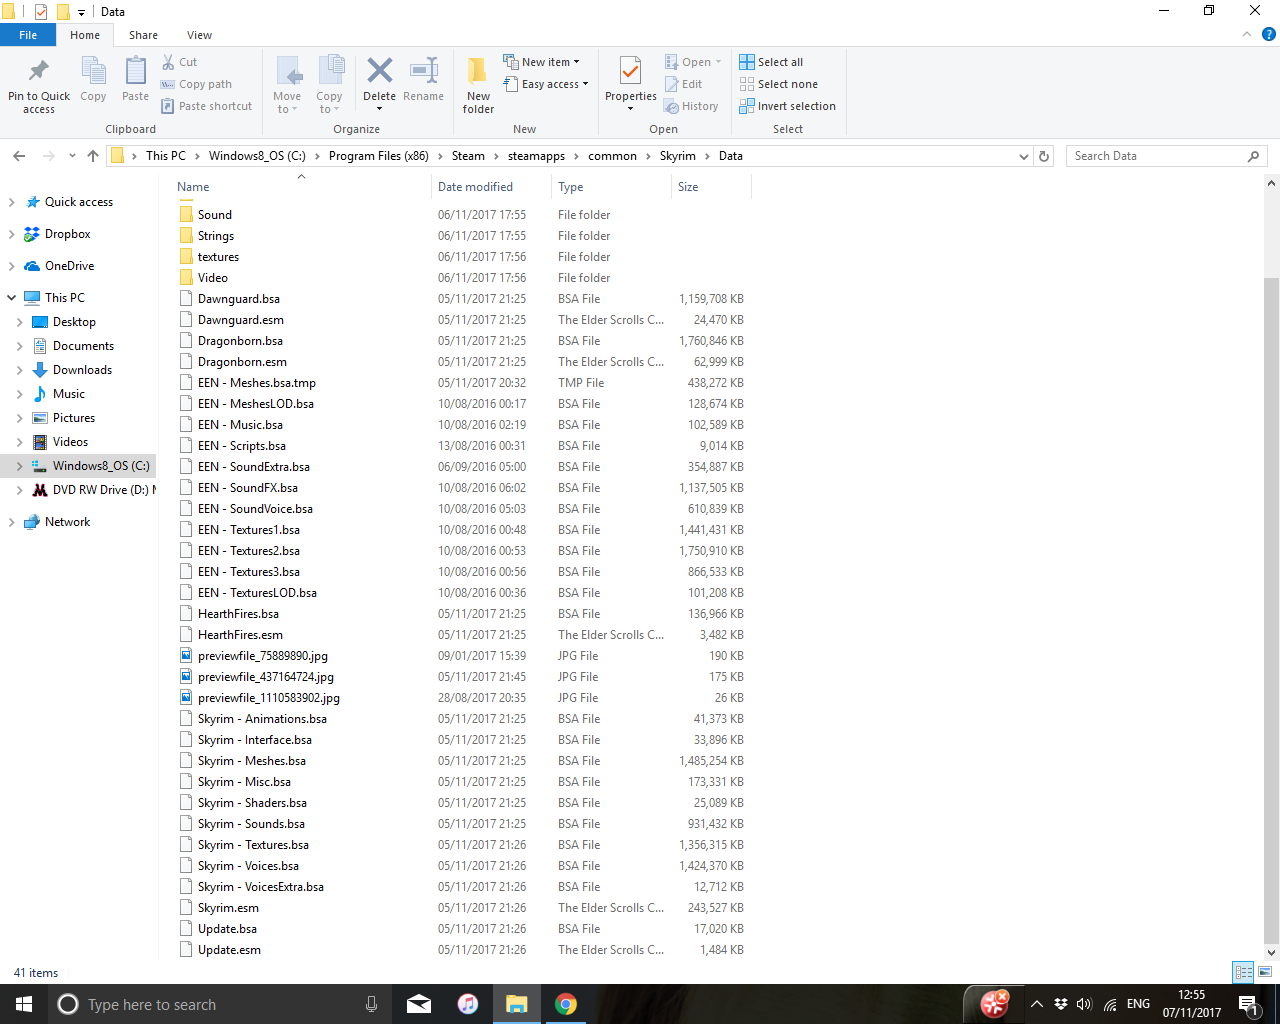Screen dimensions: 1280x1024
Task: Sort files by Date modified column
Action: [x=475, y=187]
